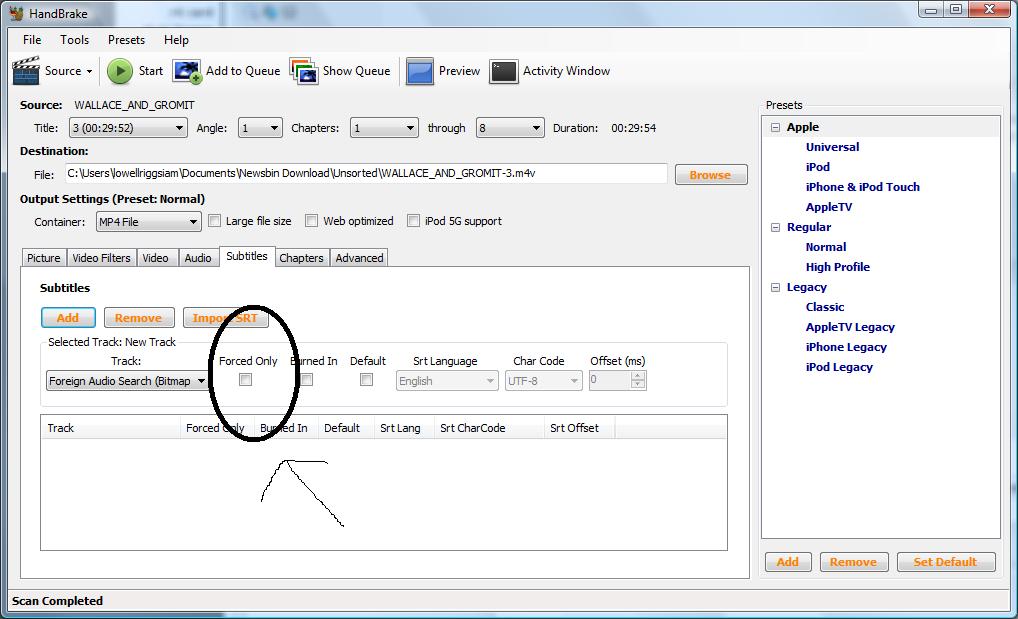Click the subtitle Remove button
Screen dimensions: 1018x619
click(139, 318)
